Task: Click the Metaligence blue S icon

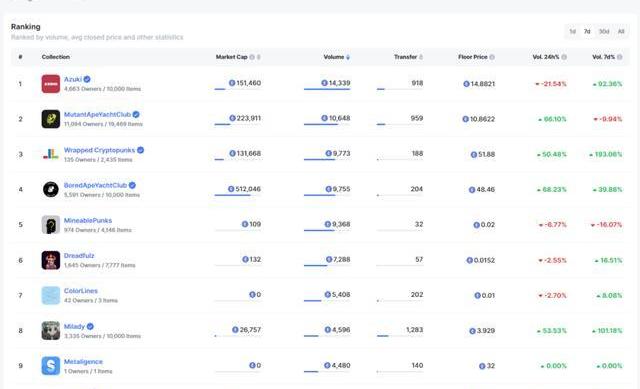Action: pos(51,366)
